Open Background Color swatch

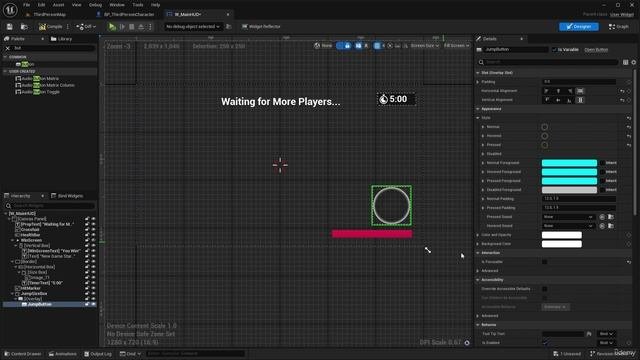(562, 244)
